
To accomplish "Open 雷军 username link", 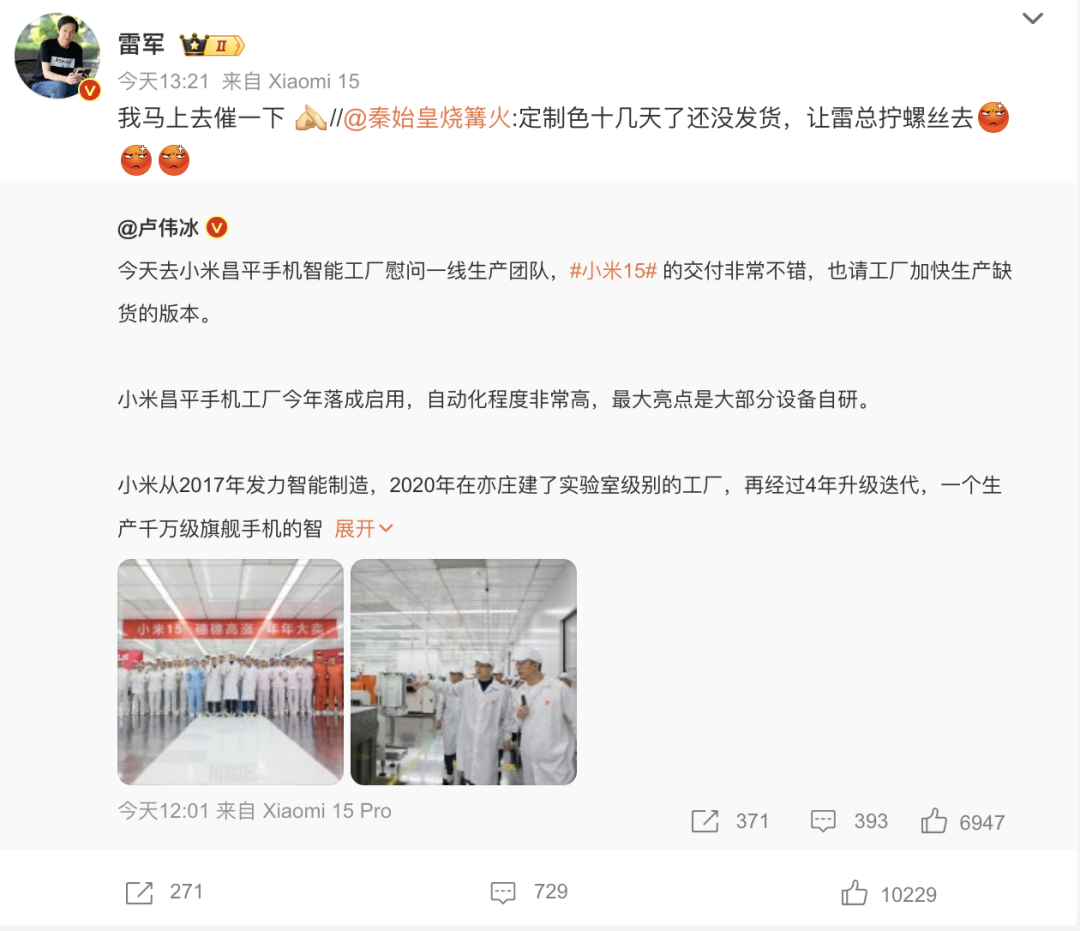I will pos(141,45).
